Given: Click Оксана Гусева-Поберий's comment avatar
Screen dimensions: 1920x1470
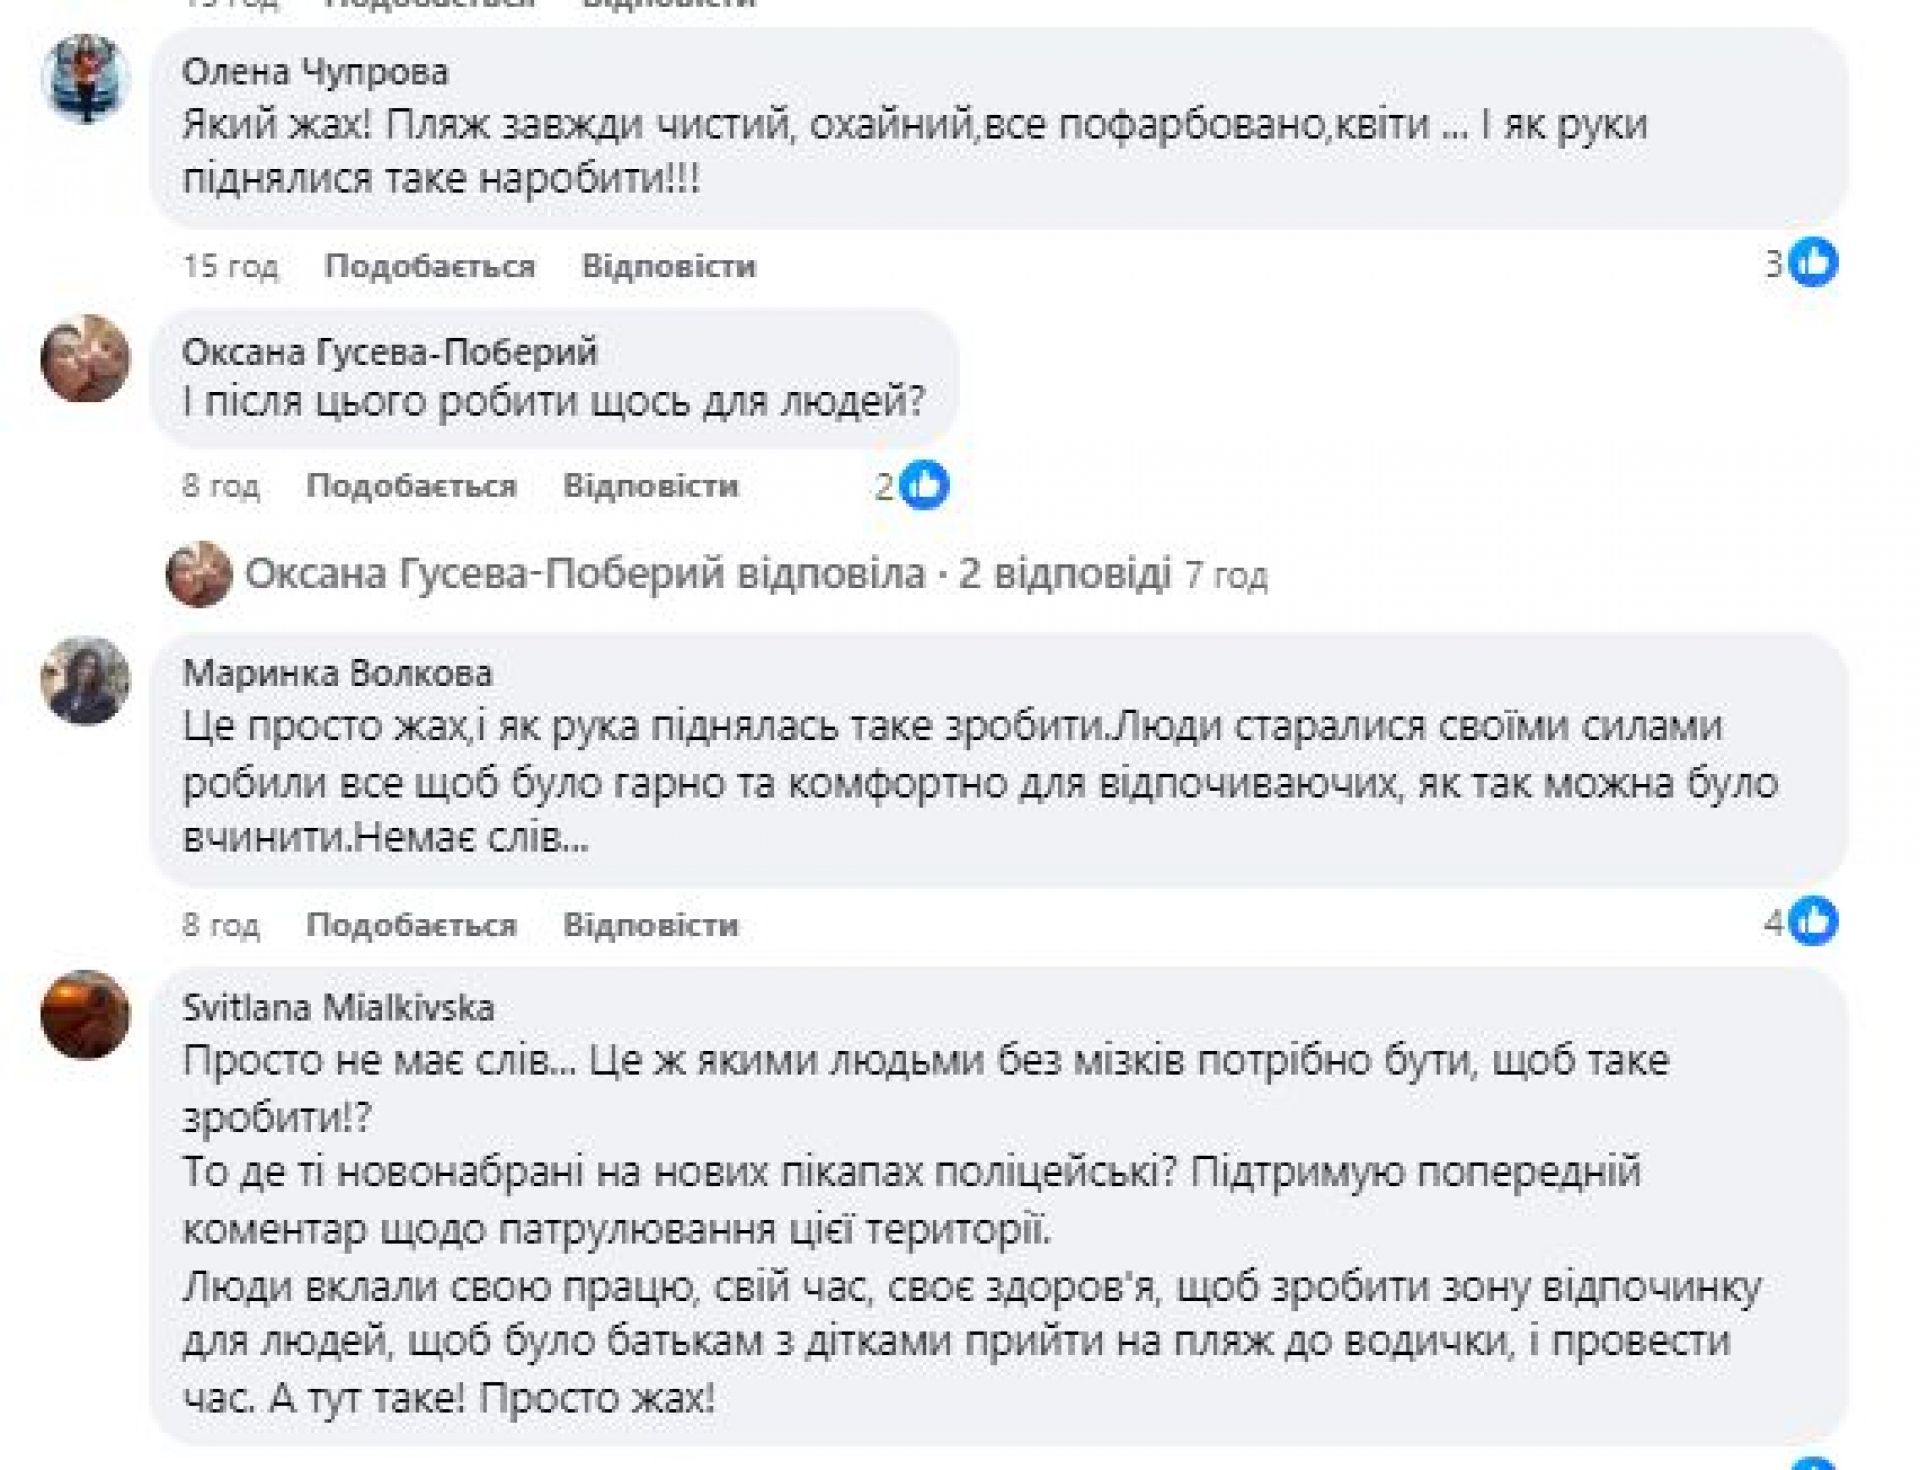Looking at the screenshot, I should (x=86, y=358).
